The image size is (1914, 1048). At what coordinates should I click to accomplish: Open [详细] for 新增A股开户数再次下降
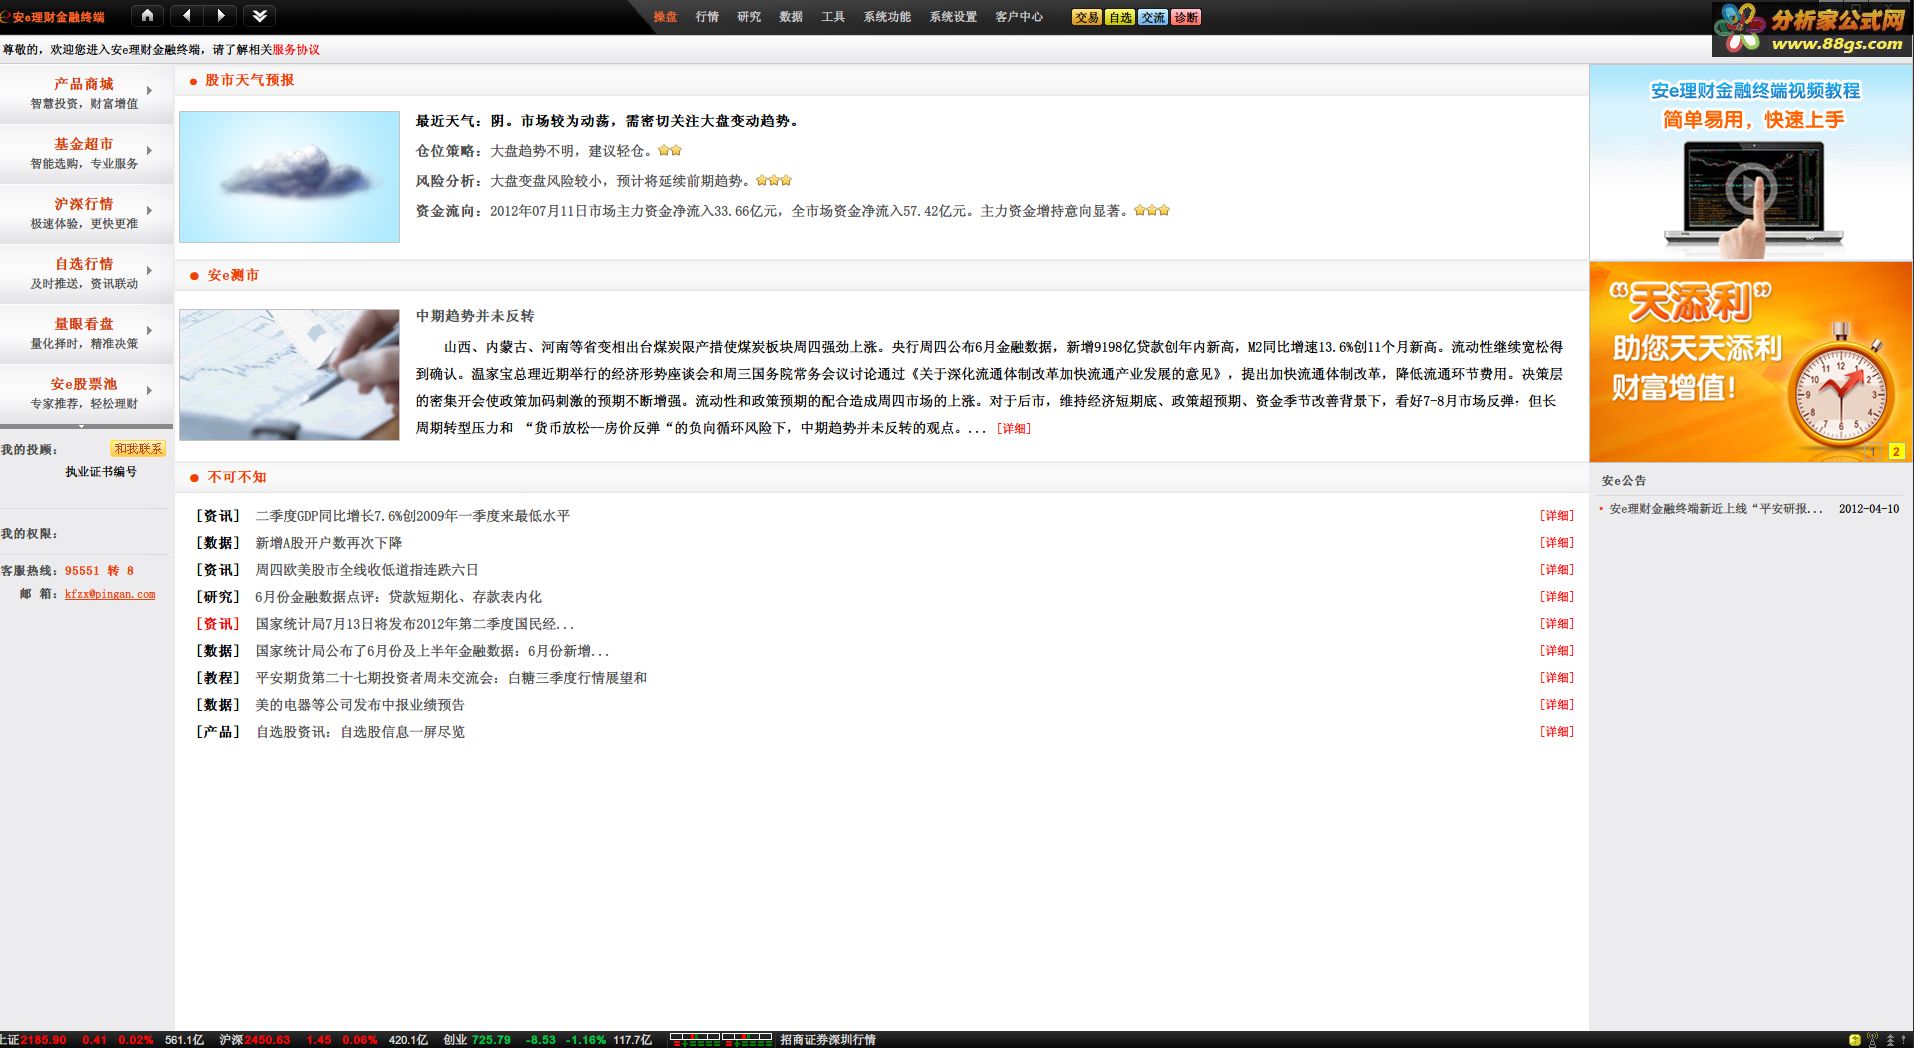point(1556,543)
